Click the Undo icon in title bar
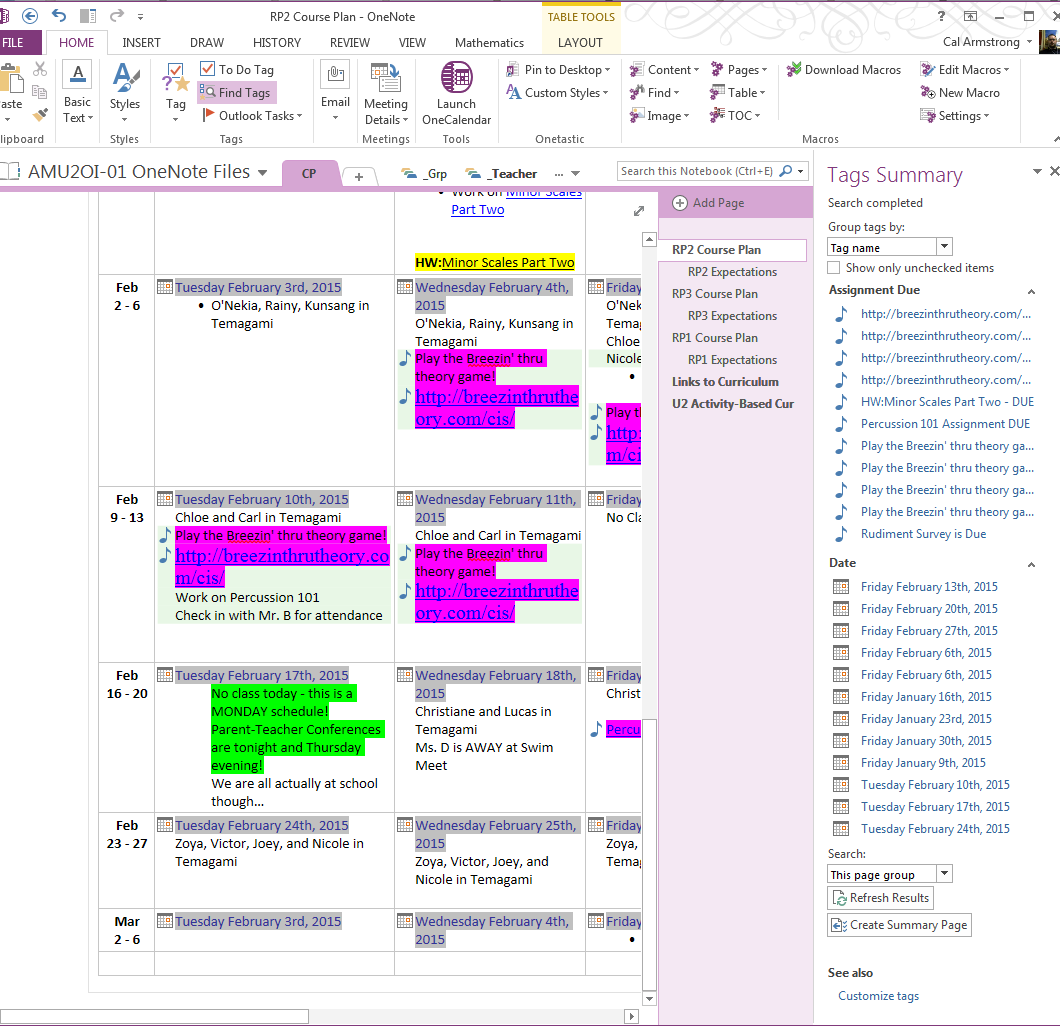 (x=59, y=16)
